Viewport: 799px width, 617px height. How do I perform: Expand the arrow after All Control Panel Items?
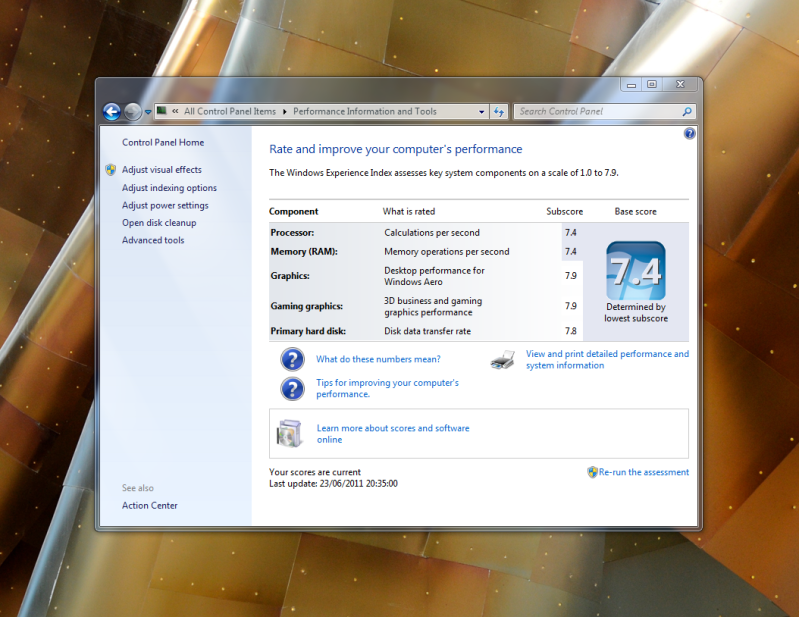coord(285,111)
